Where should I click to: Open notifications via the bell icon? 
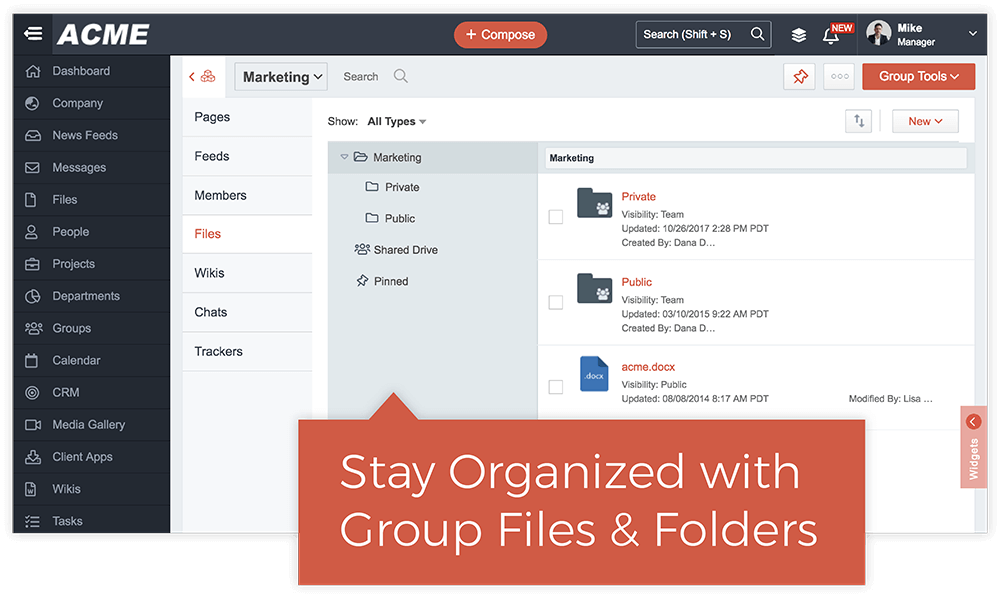[x=831, y=36]
